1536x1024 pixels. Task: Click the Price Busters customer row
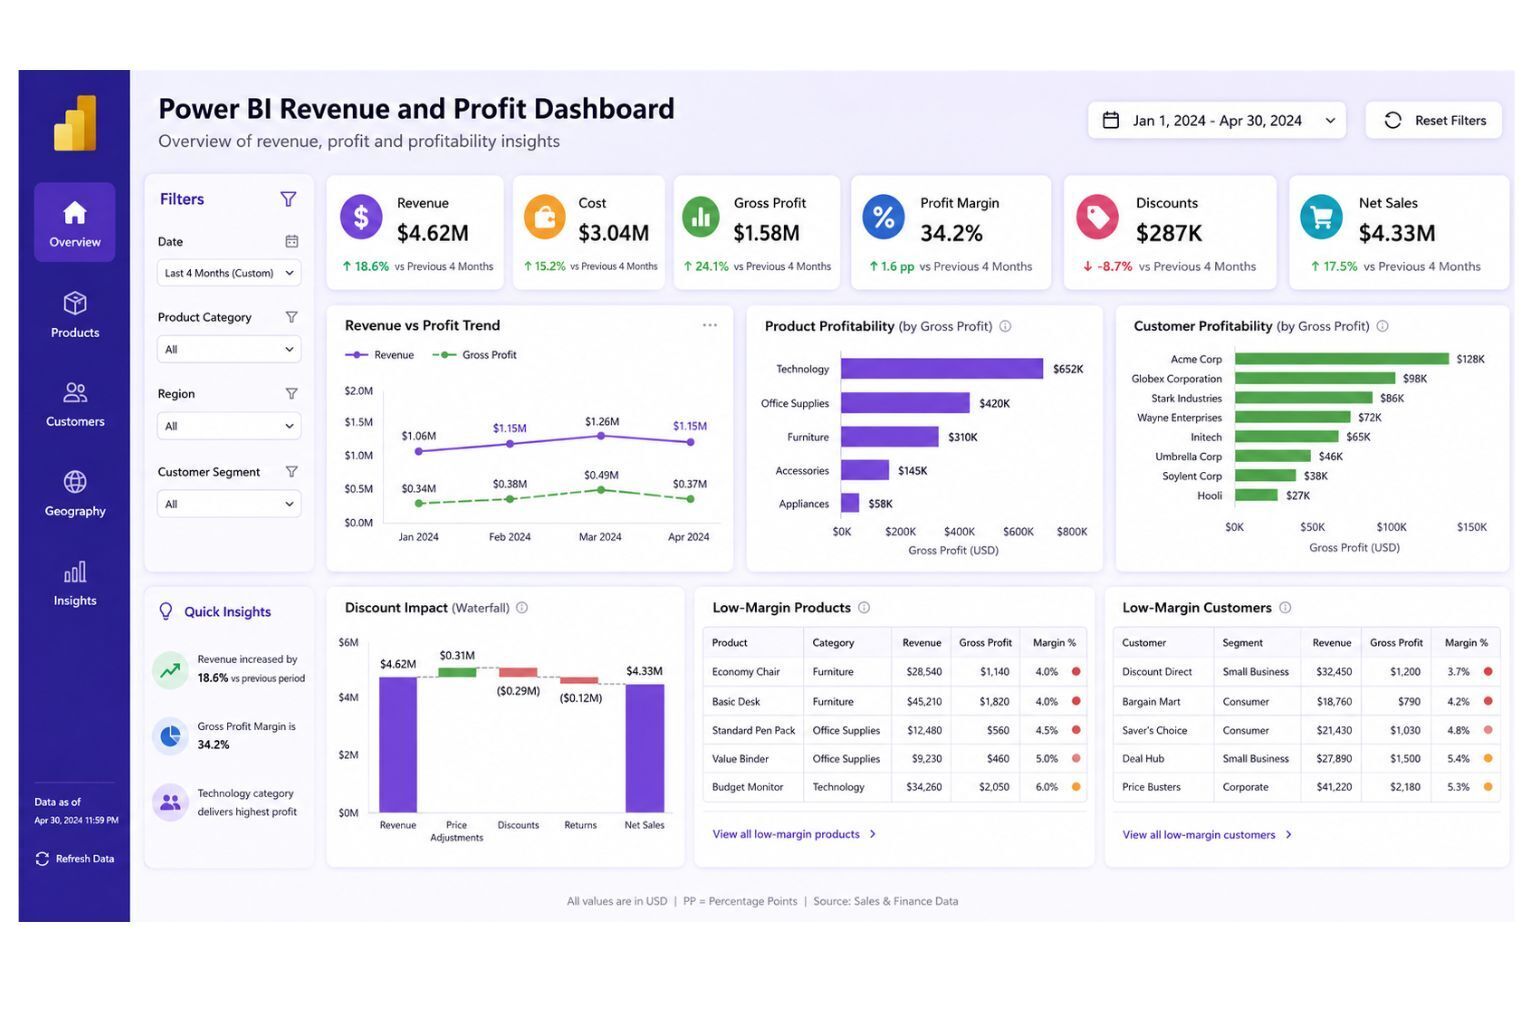[1307, 787]
